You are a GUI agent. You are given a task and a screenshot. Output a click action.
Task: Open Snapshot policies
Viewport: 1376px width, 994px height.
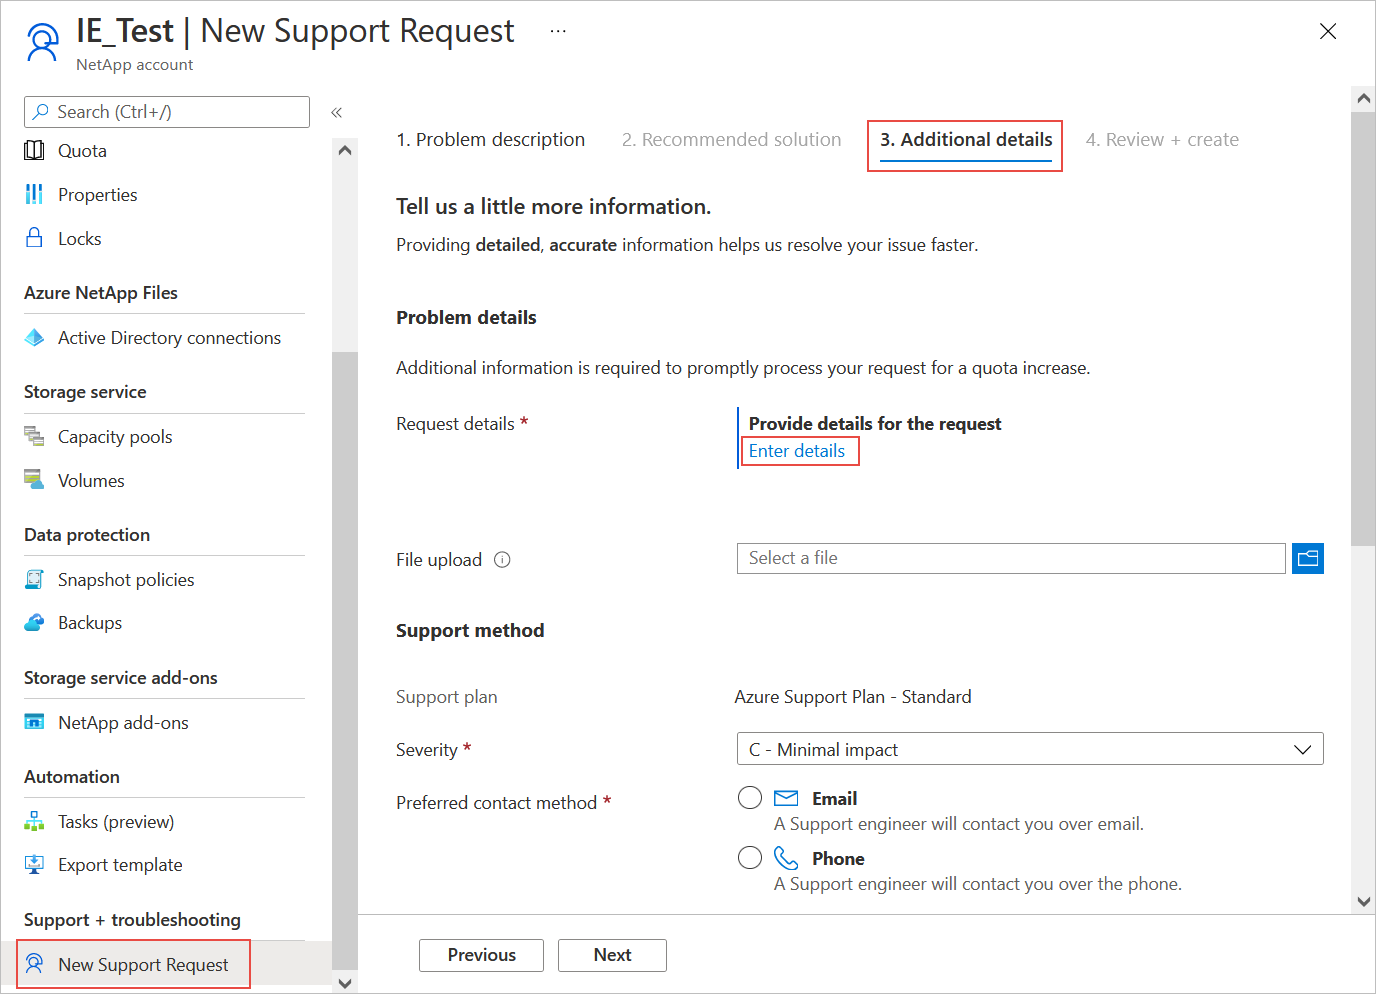click(x=126, y=579)
